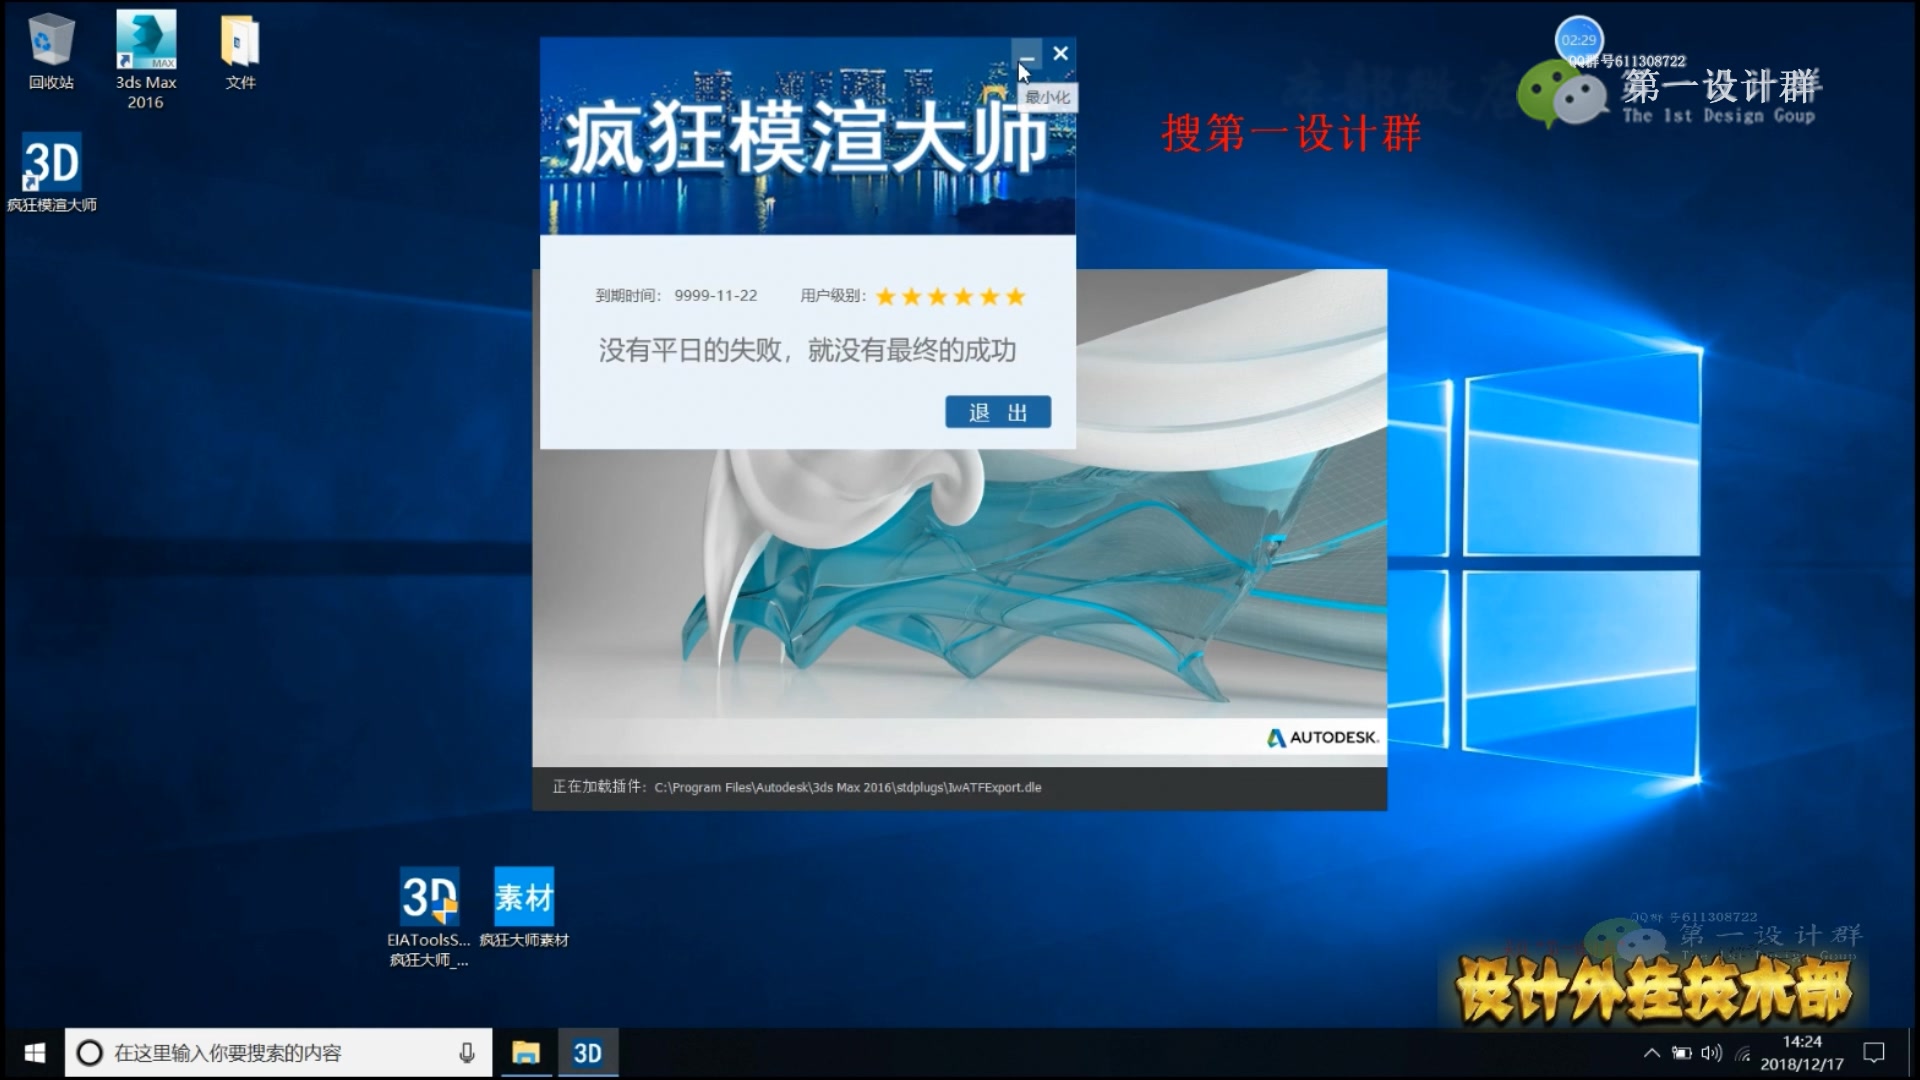Open the Windows Start menu
Image resolution: width=1920 pixels, height=1080 pixels.
coord(33,1053)
